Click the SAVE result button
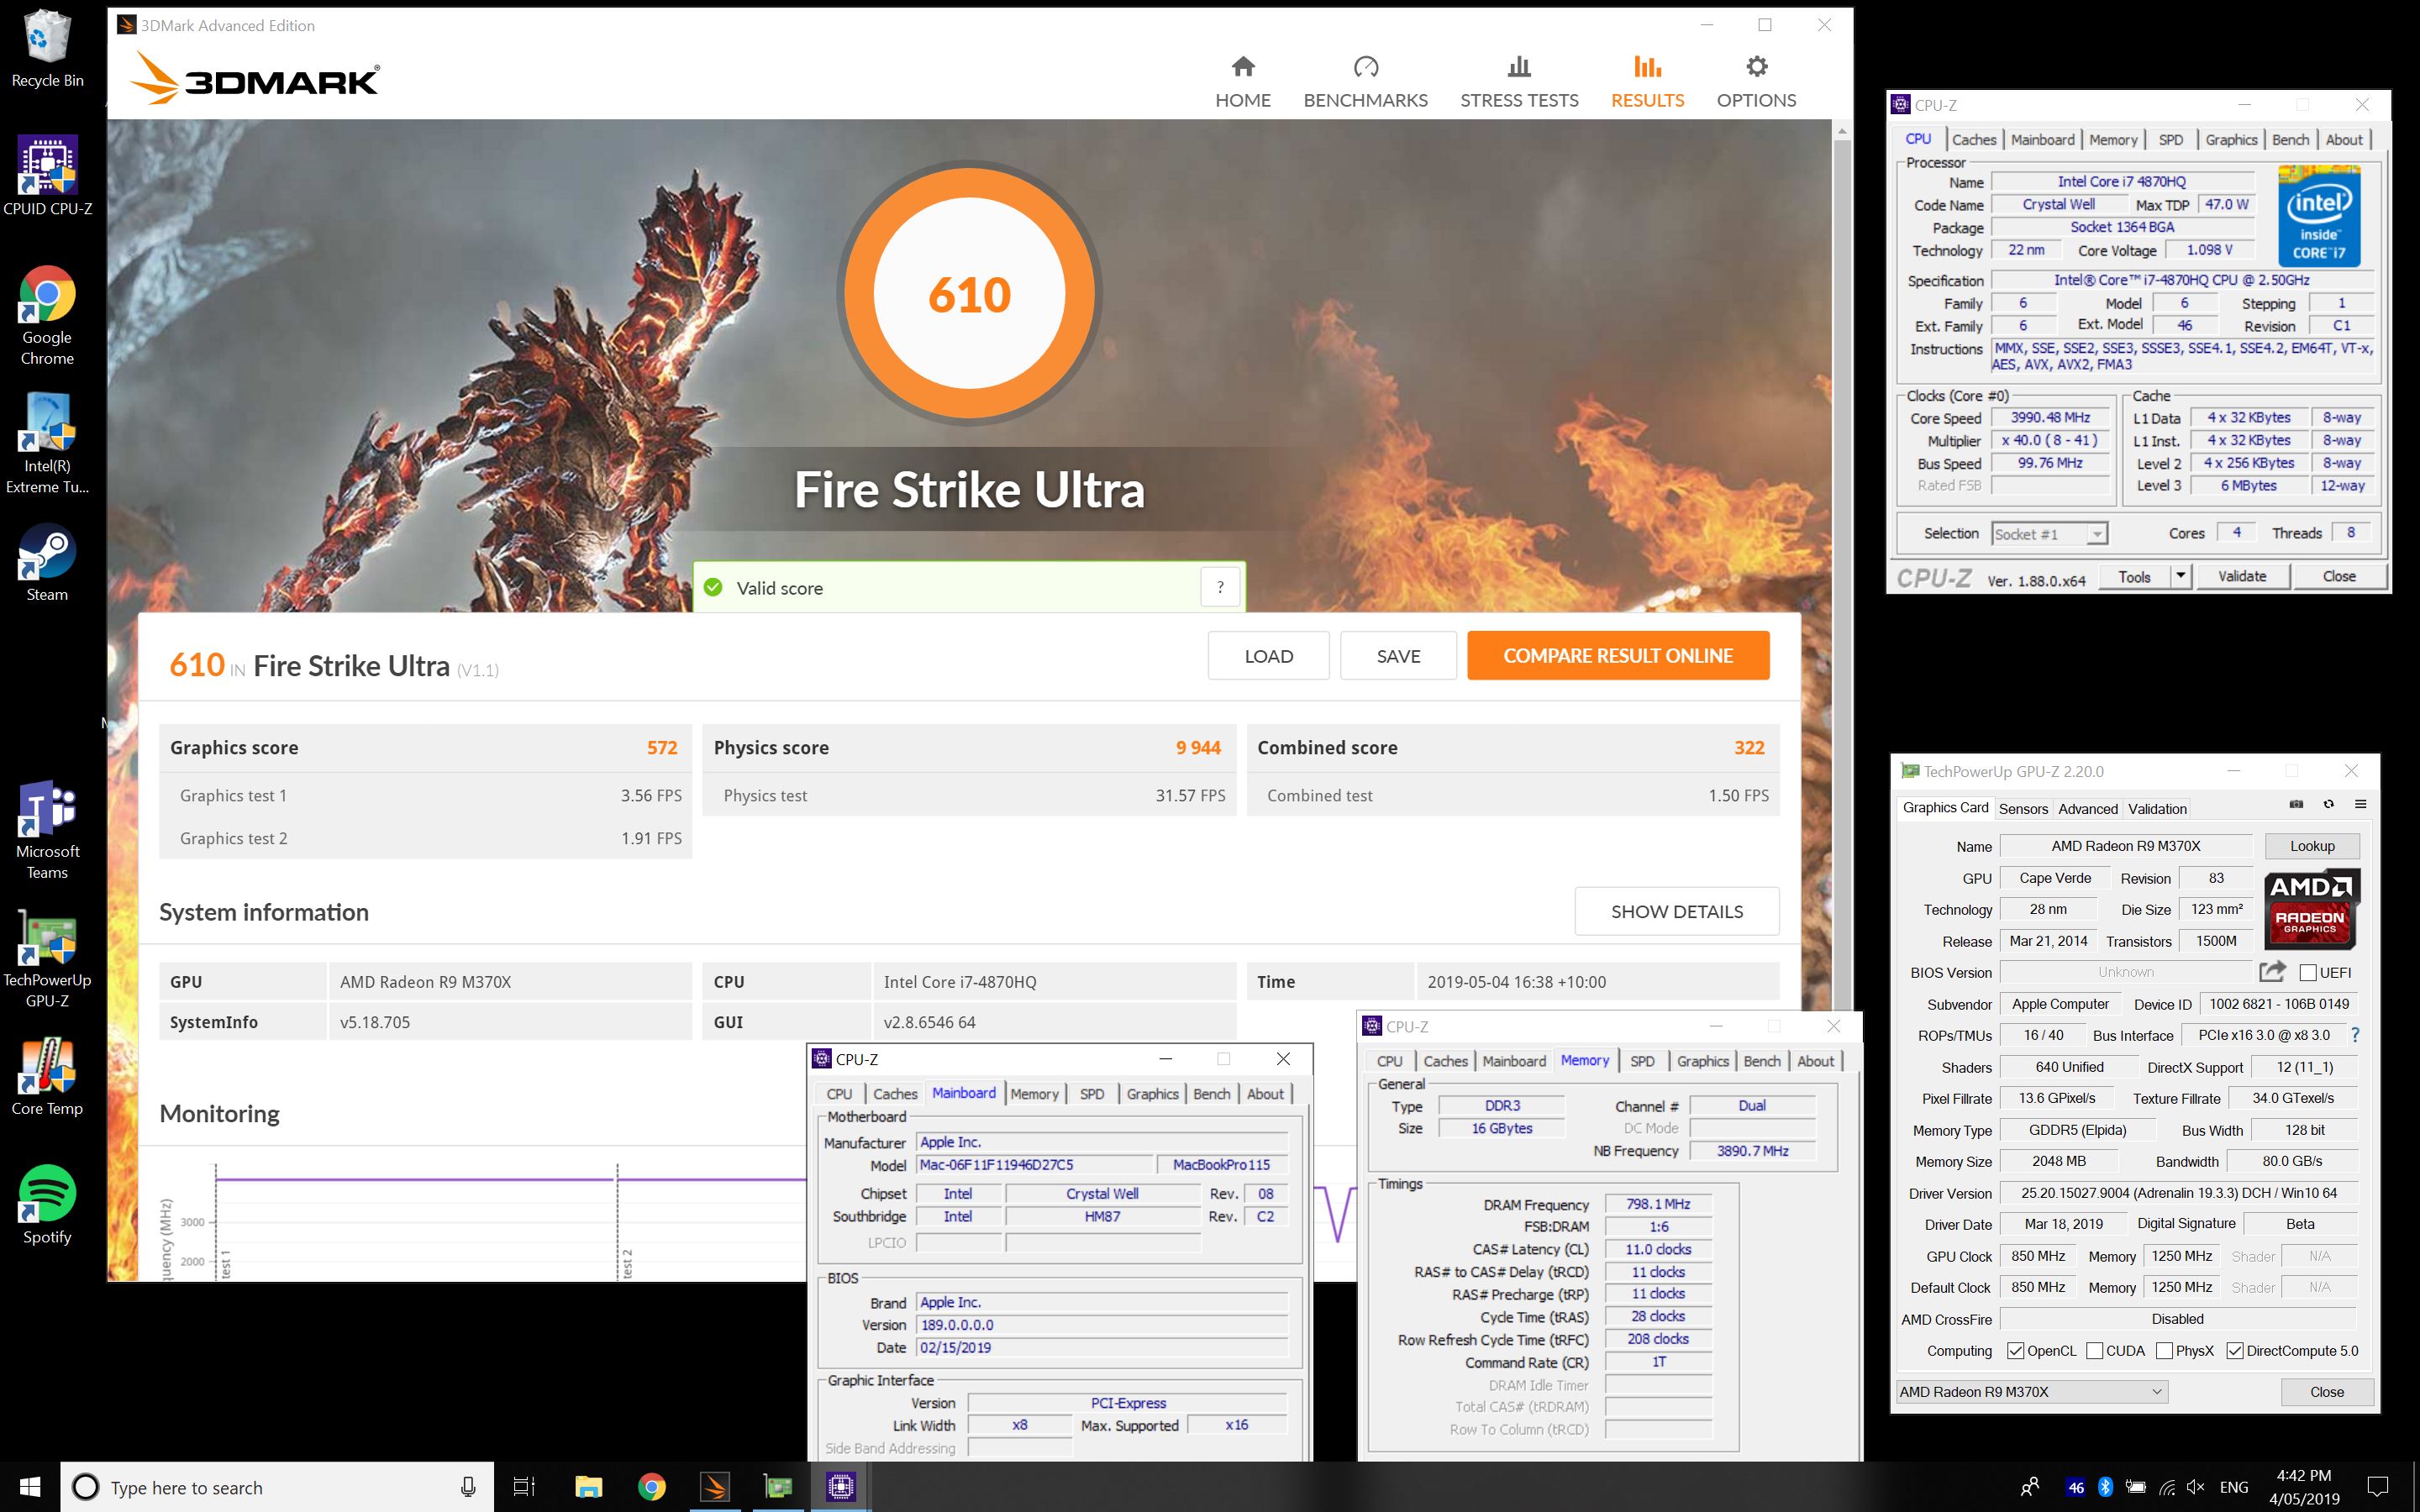This screenshot has height=1512, width=2420. [x=1398, y=656]
